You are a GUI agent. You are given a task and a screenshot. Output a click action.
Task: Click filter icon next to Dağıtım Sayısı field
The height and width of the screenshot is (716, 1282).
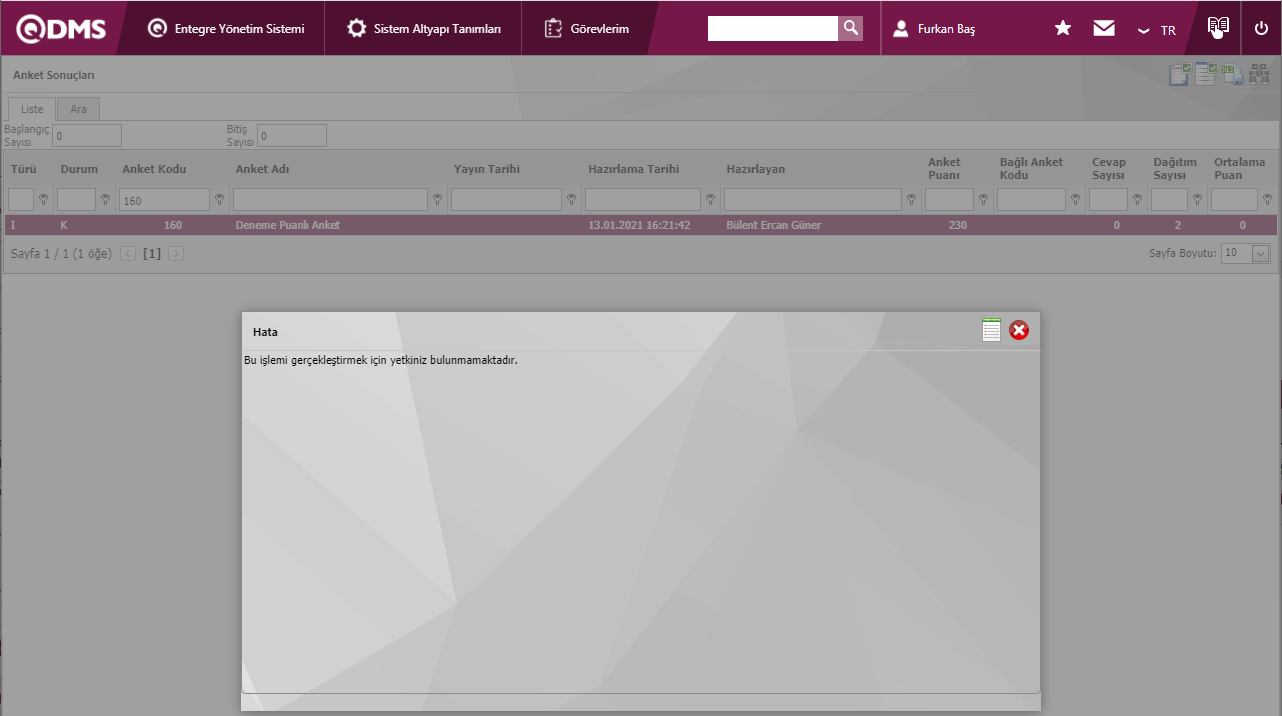coord(1197,200)
